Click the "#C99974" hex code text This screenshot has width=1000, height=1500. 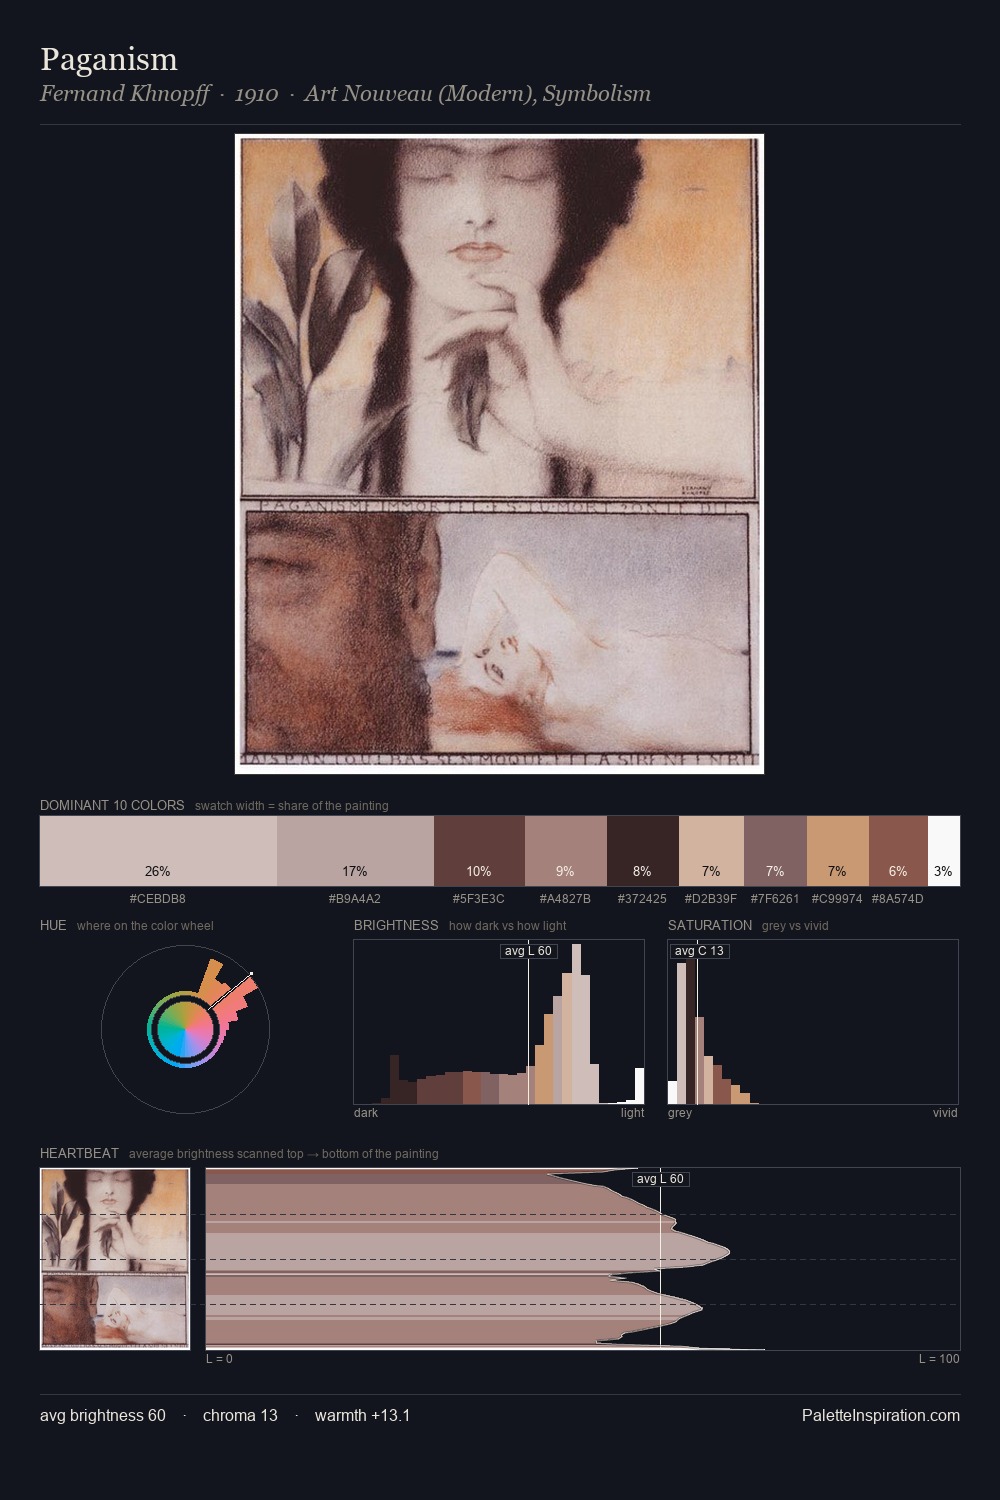coord(837,899)
